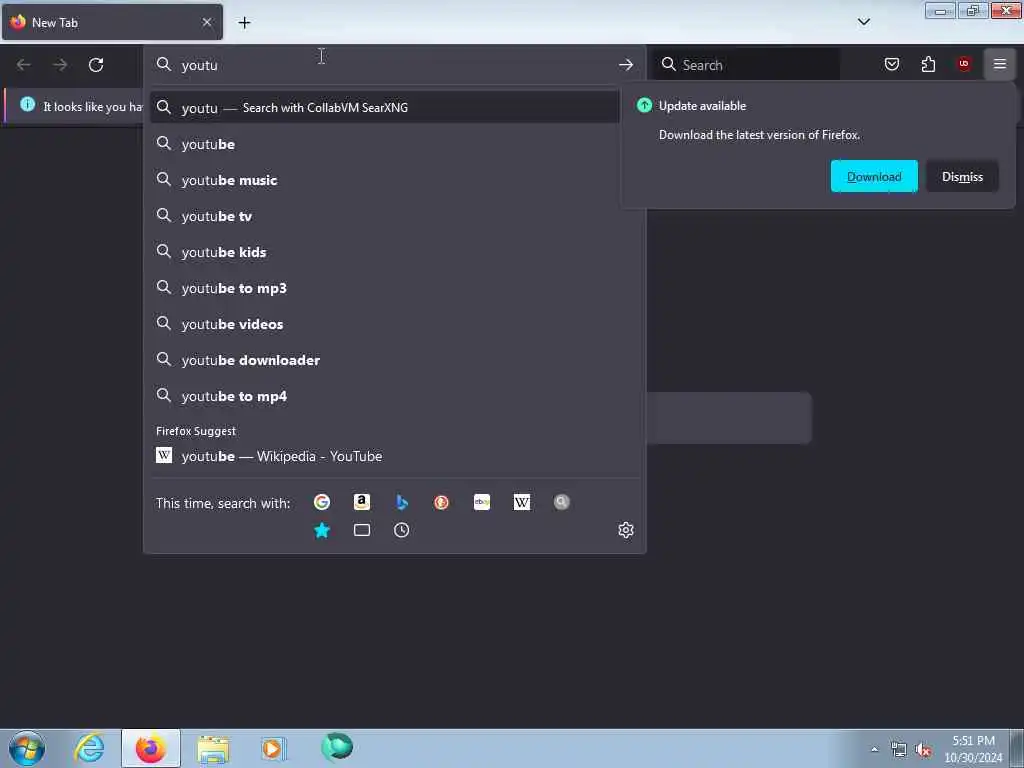
Task: Select 'youtu — Search with CollabVM SearXNG' row
Action: click(385, 107)
